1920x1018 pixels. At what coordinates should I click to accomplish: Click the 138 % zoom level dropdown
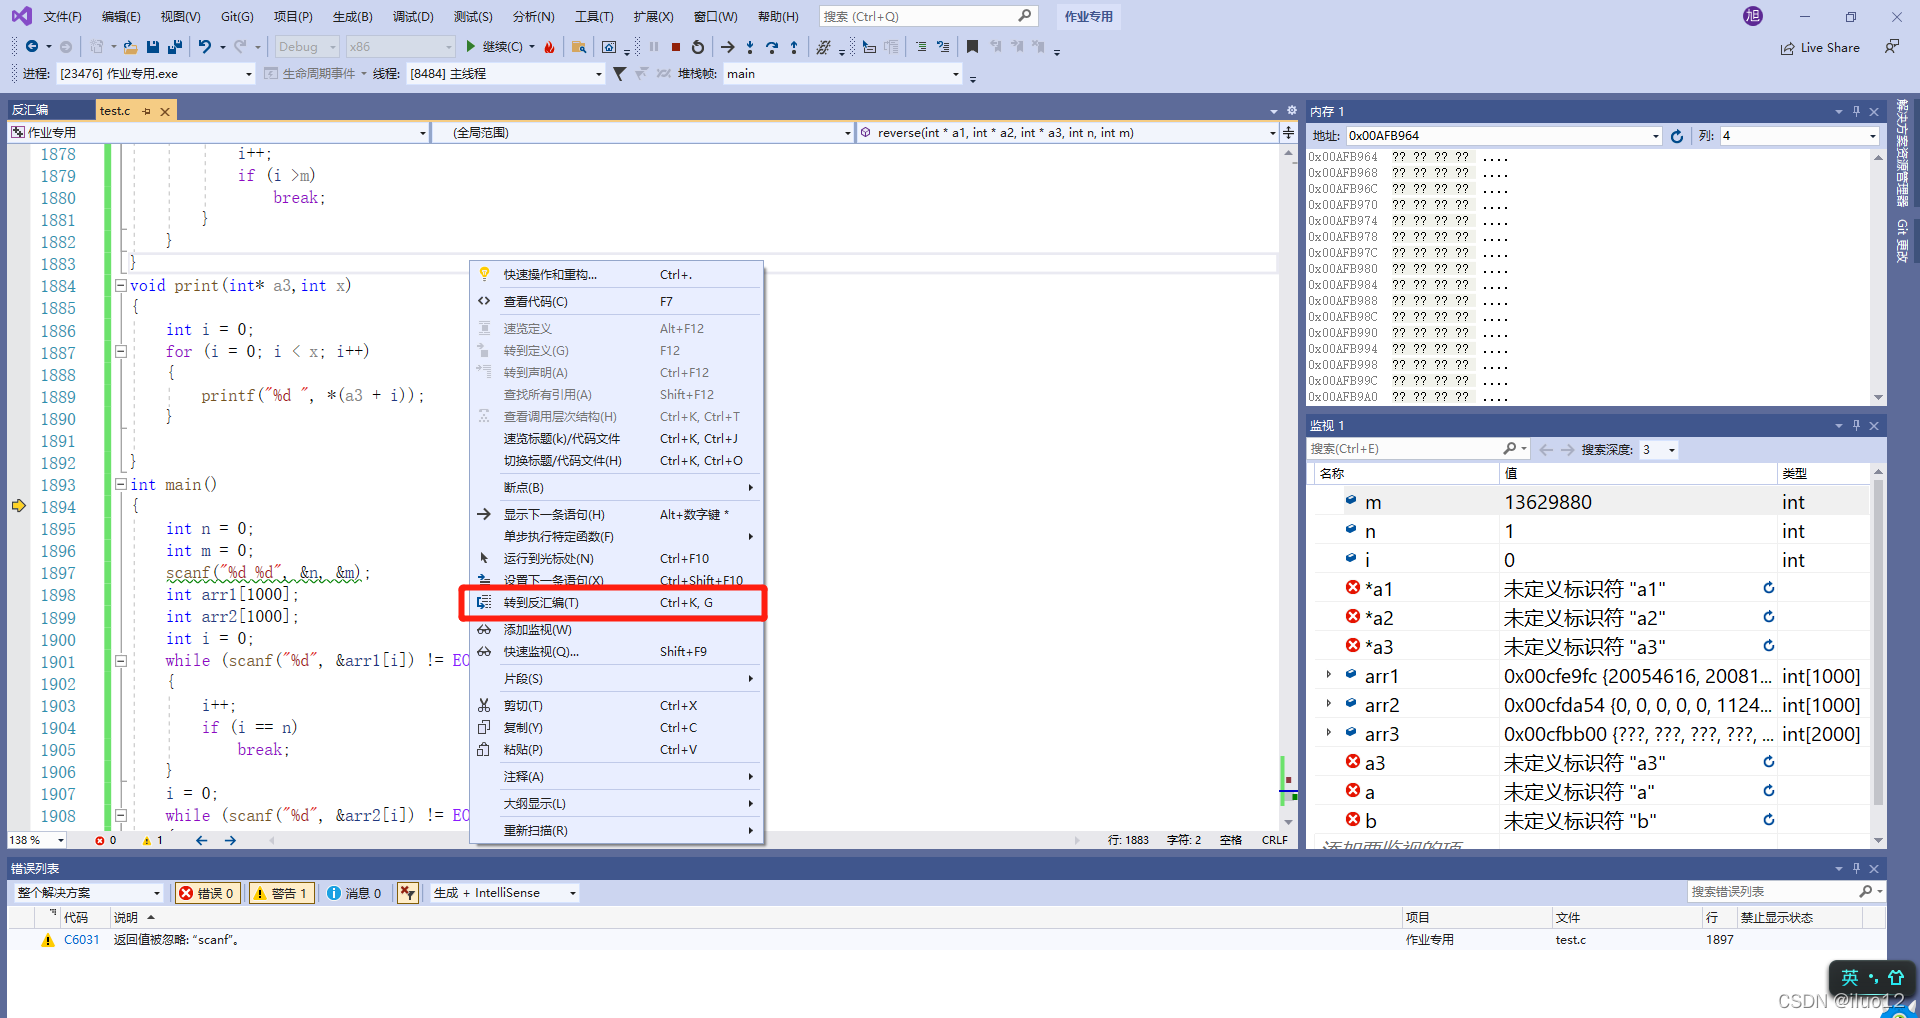pos(36,841)
